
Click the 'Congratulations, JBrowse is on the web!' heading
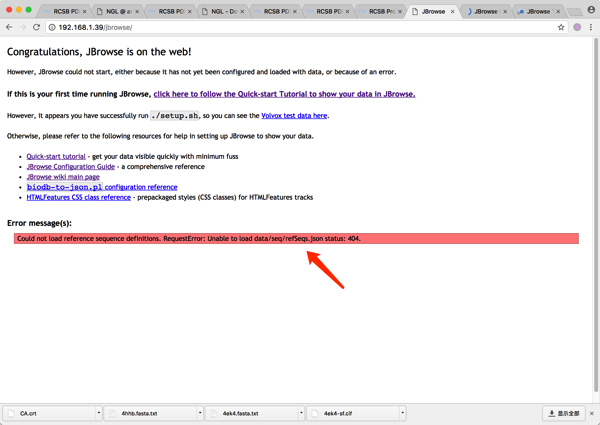(99, 52)
